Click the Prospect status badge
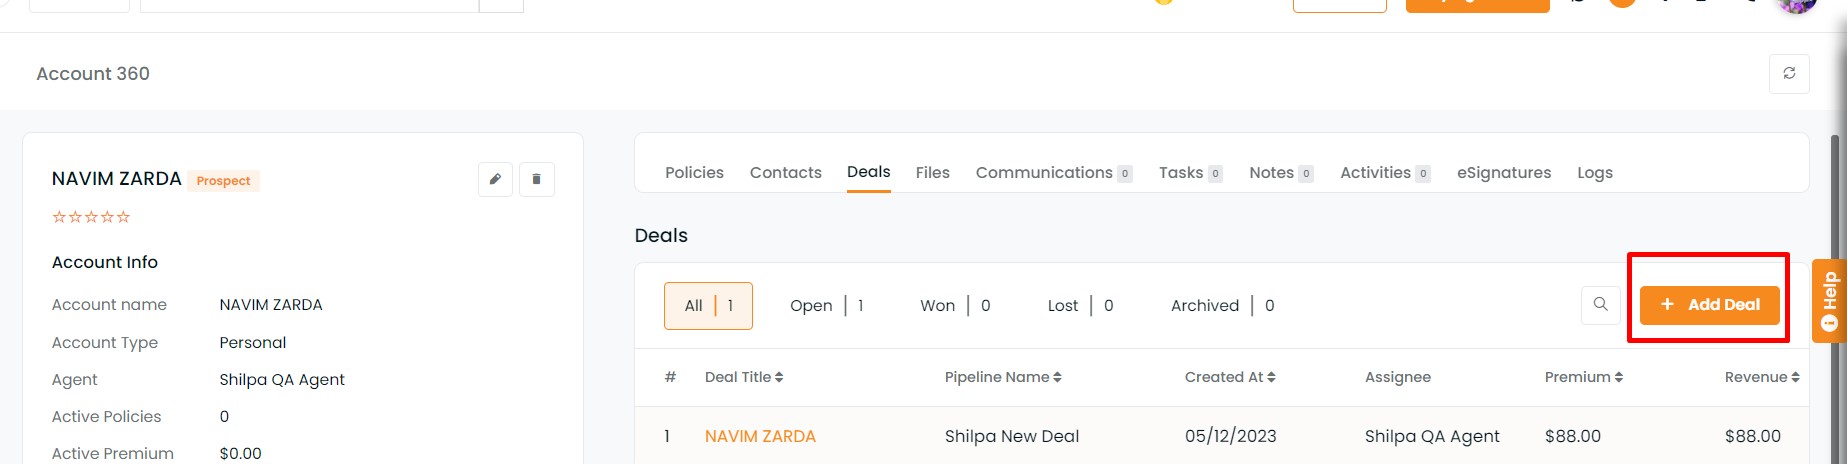The image size is (1847, 464). pos(223,181)
